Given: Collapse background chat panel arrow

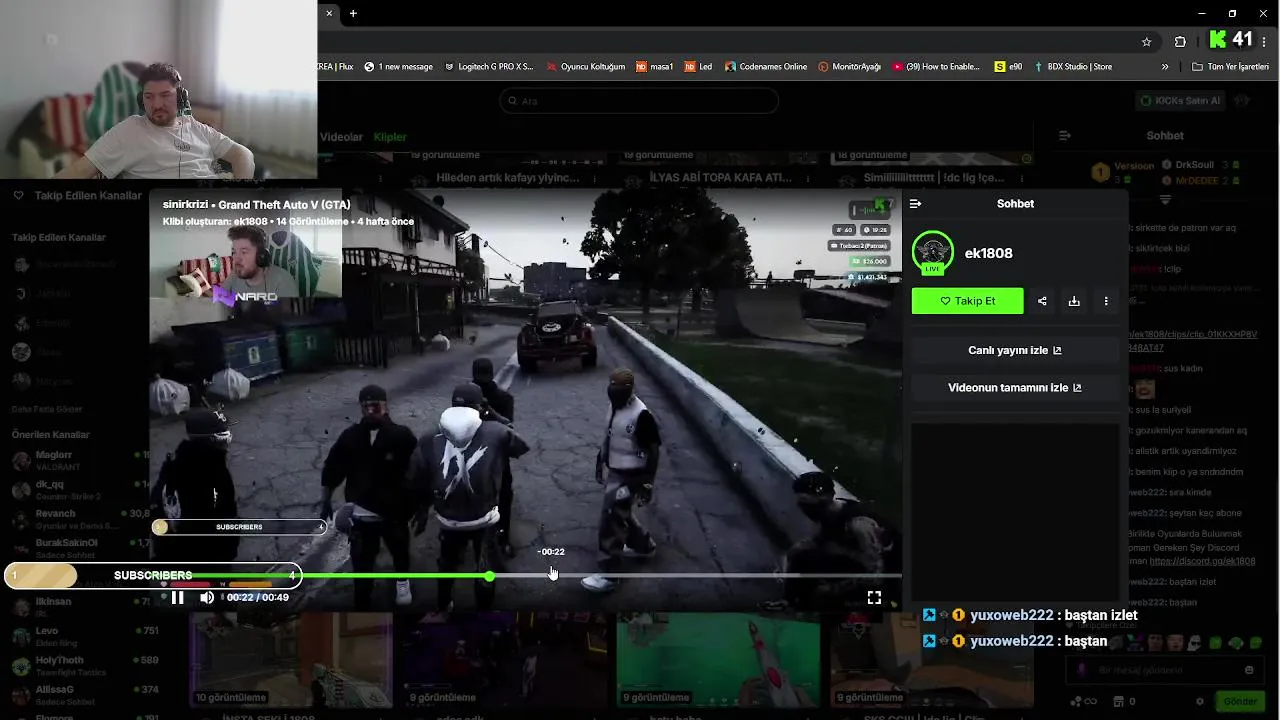Looking at the screenshot, I should pos(1065,135).
